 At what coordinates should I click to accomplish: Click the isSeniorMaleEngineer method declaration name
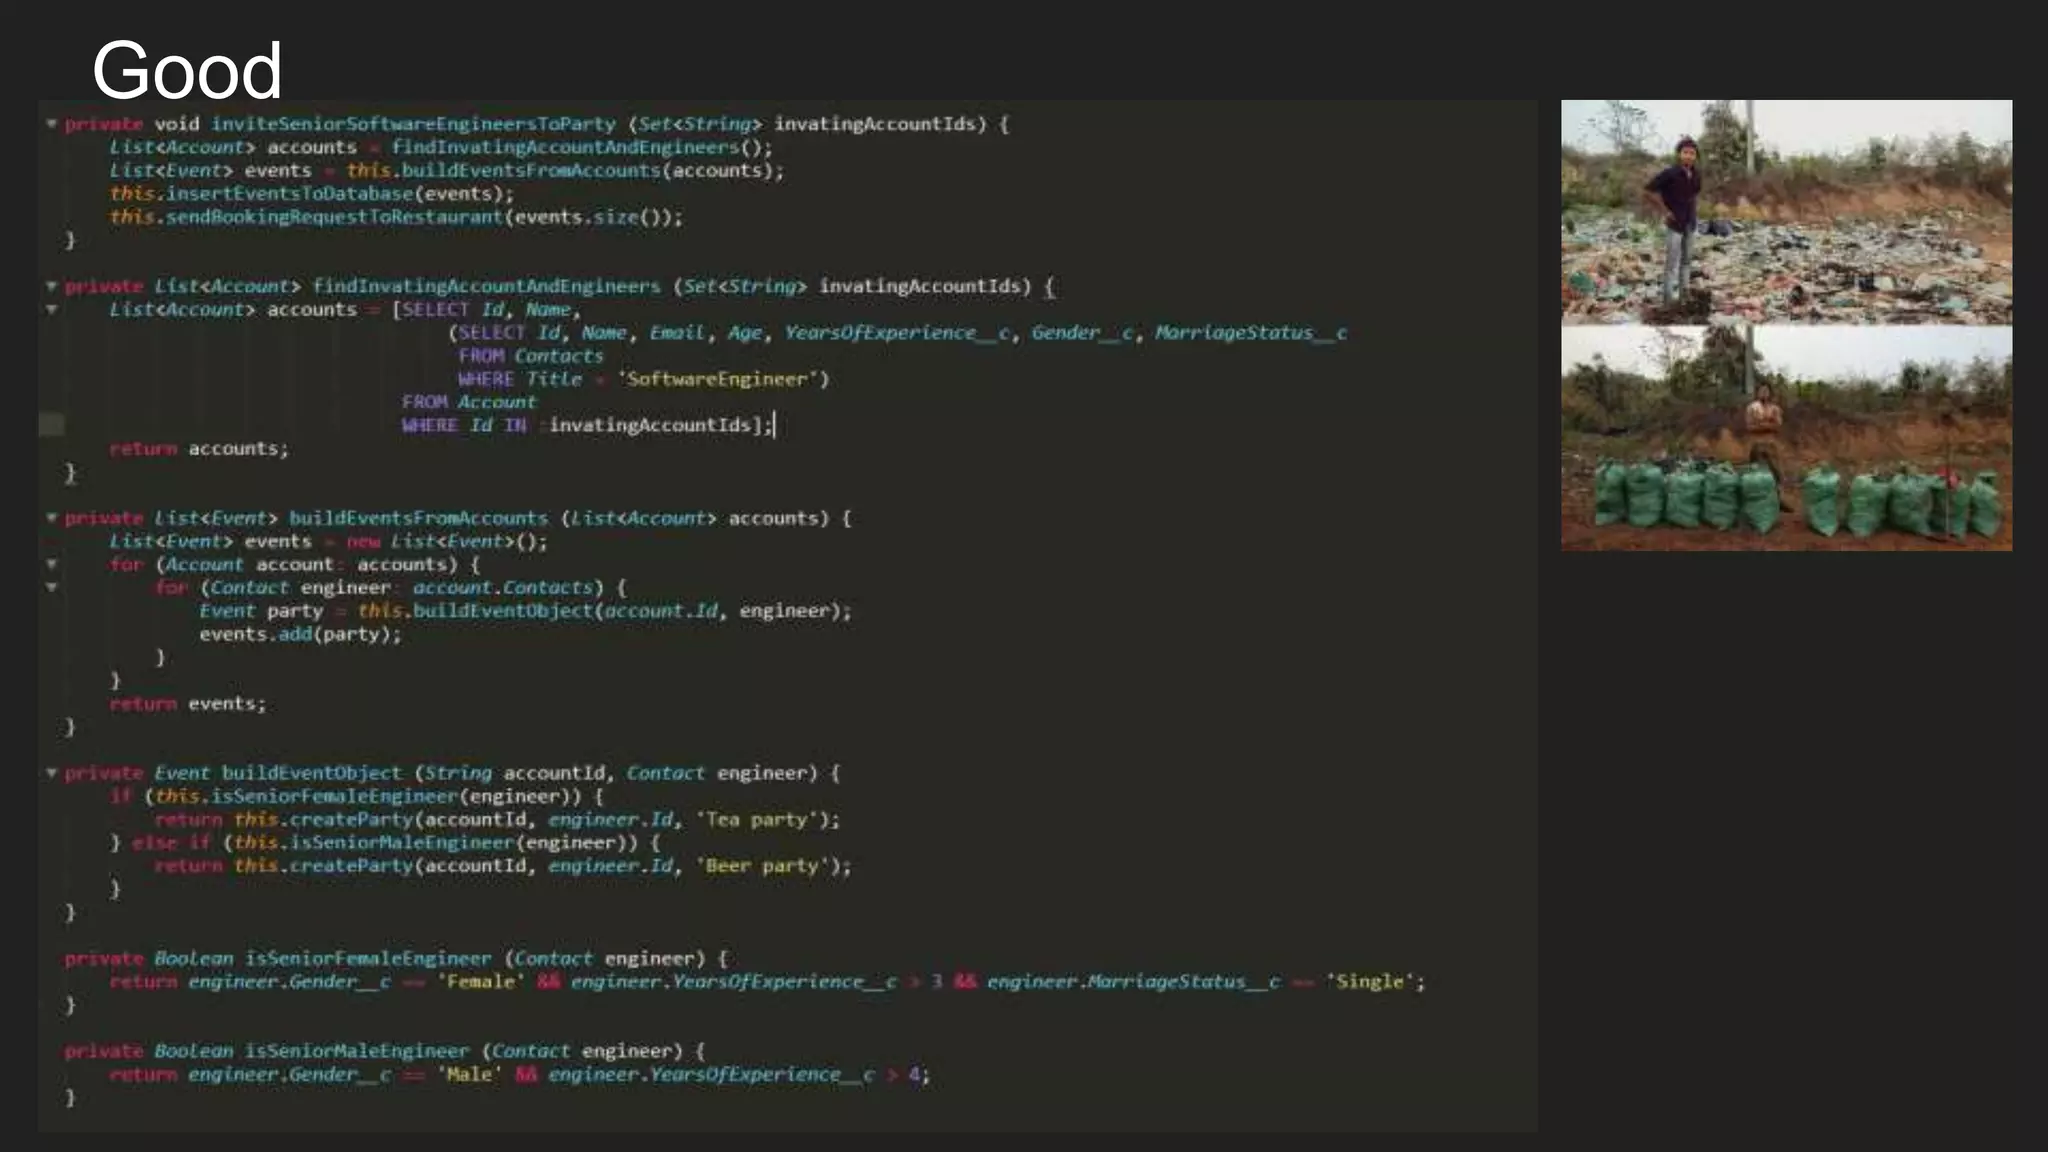(357, 1051)
